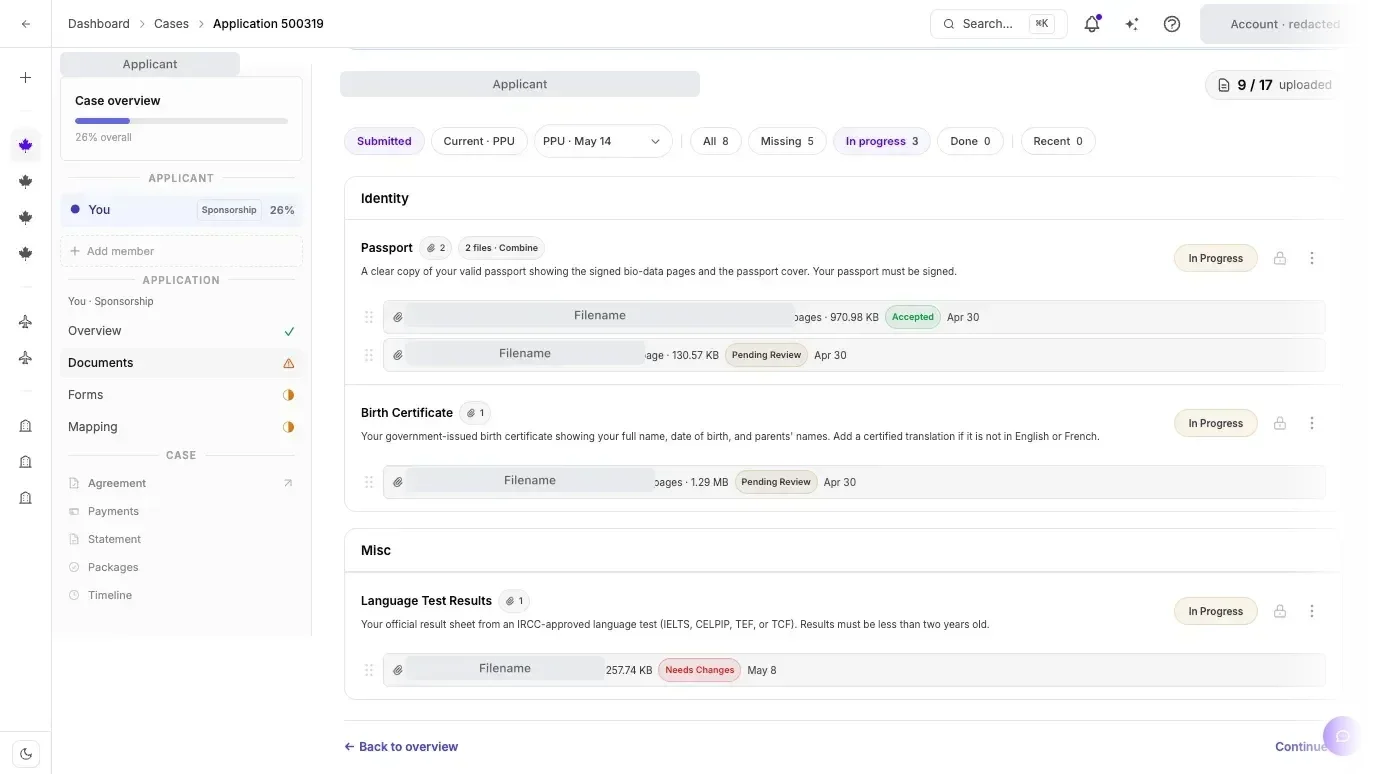Click Add member in the sidebar
The width and height of the screenshot is (1383, 774).
[181, 251]
